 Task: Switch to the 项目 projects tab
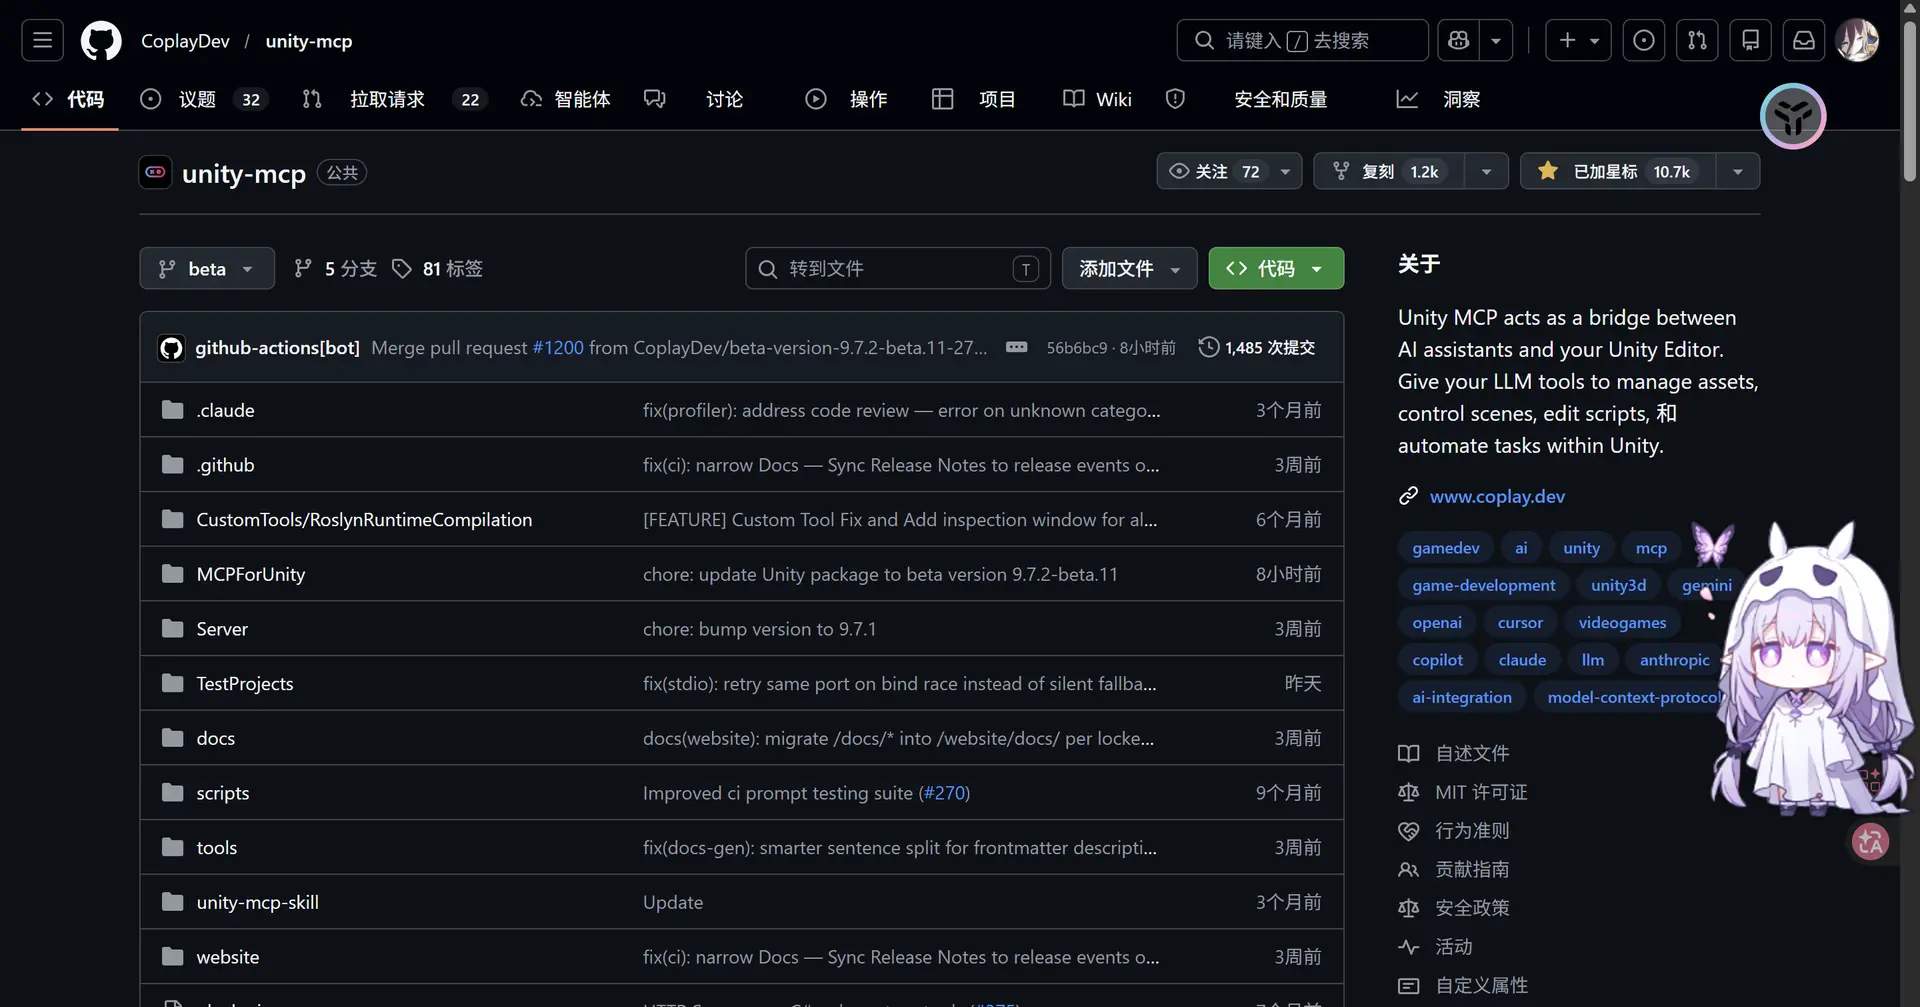coord(974,99)
